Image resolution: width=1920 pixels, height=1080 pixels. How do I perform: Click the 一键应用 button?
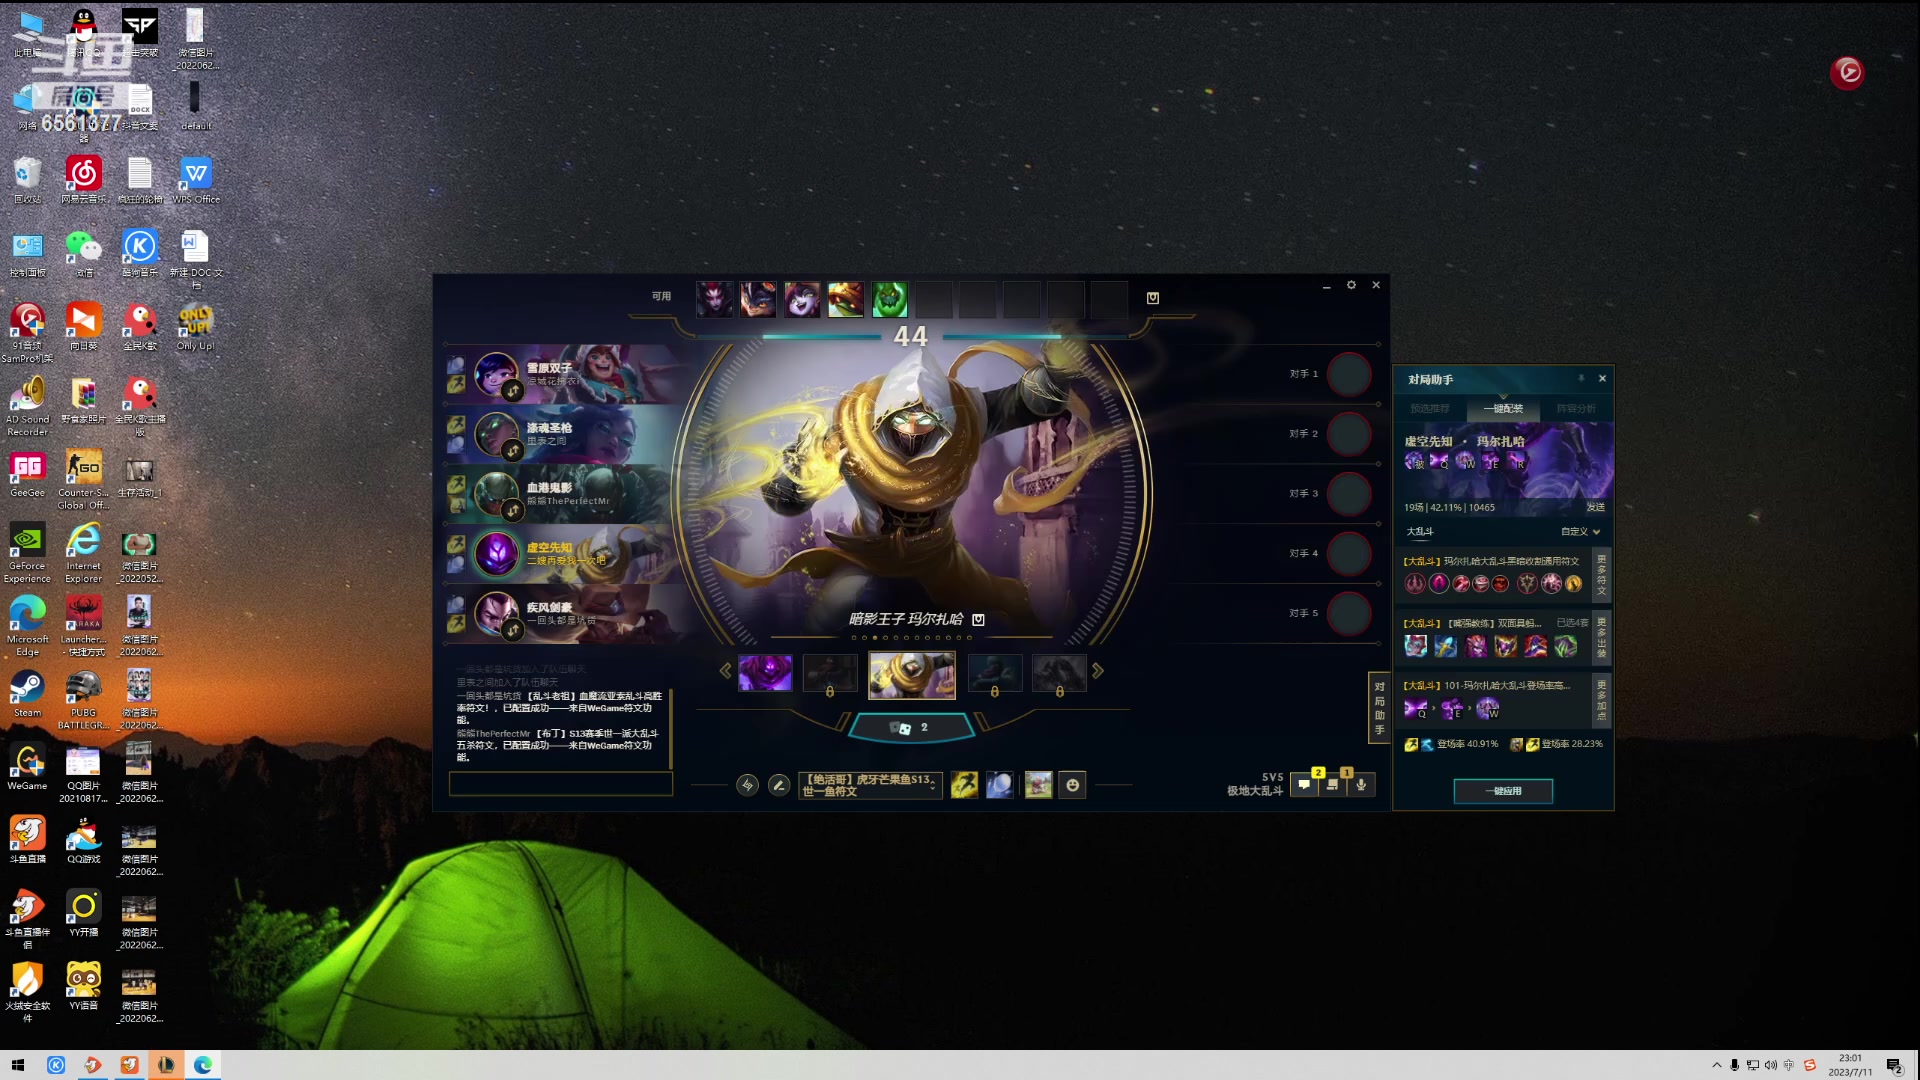click(x=1503, y=792)
